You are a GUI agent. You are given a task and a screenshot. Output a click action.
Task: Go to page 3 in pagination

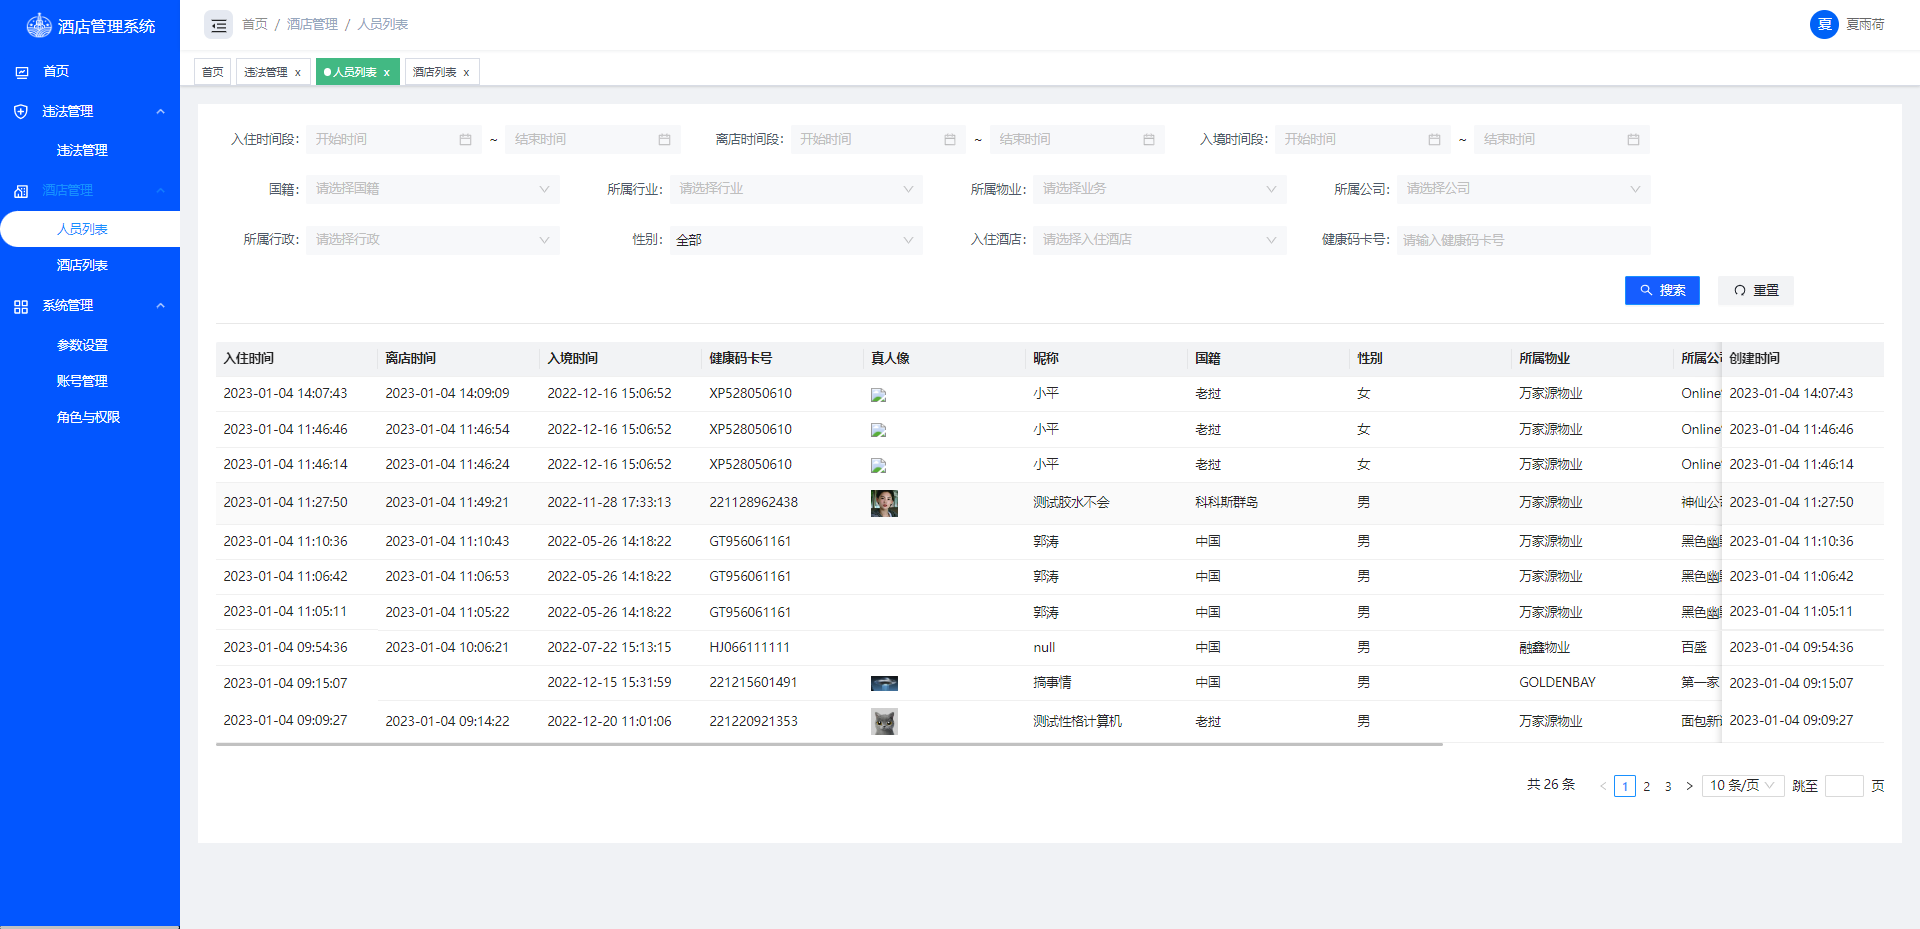1668,787
